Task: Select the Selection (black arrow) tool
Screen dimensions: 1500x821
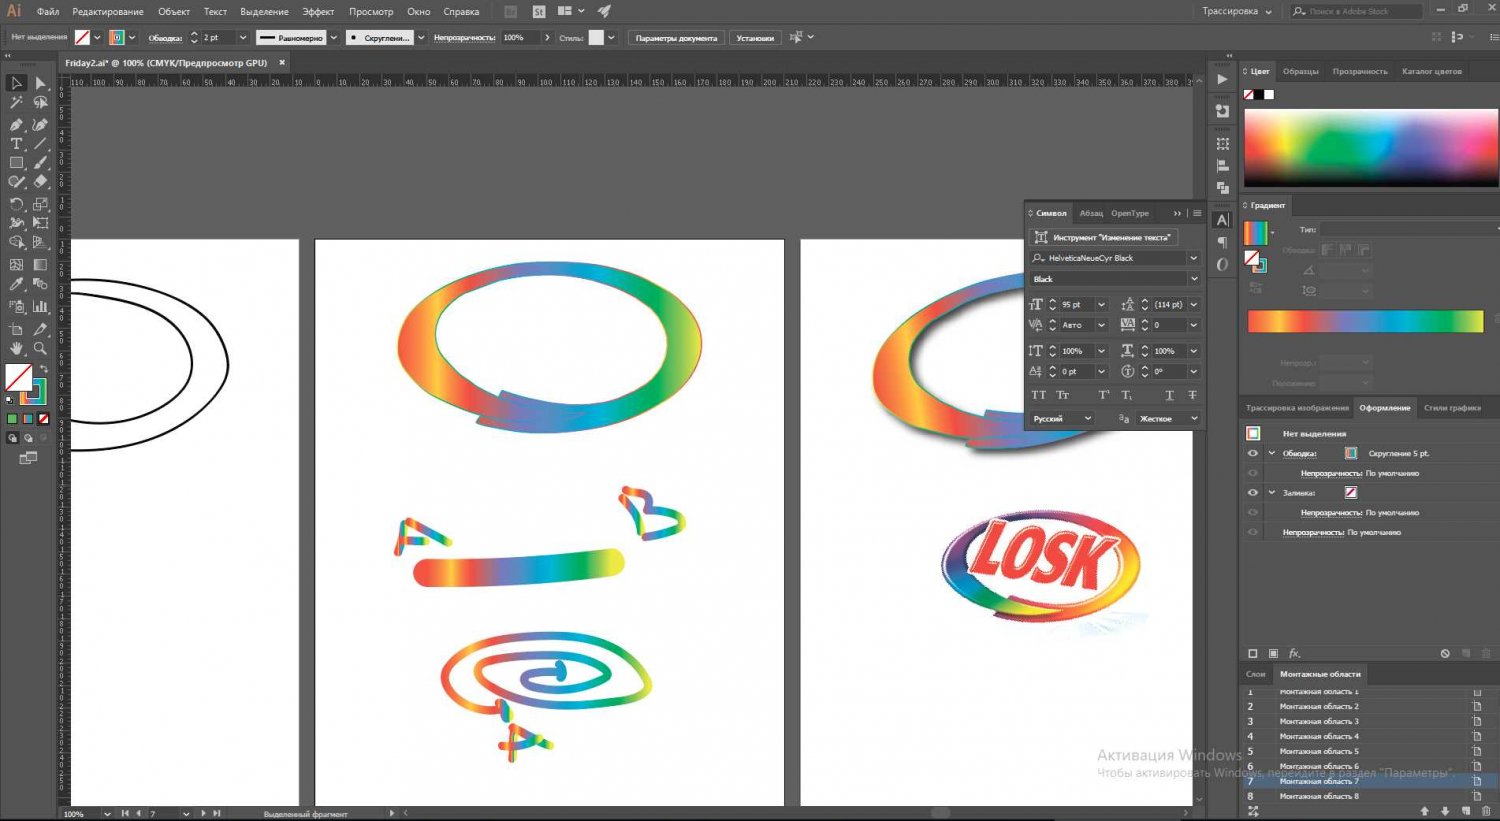Action: click(x=16, y=83)
